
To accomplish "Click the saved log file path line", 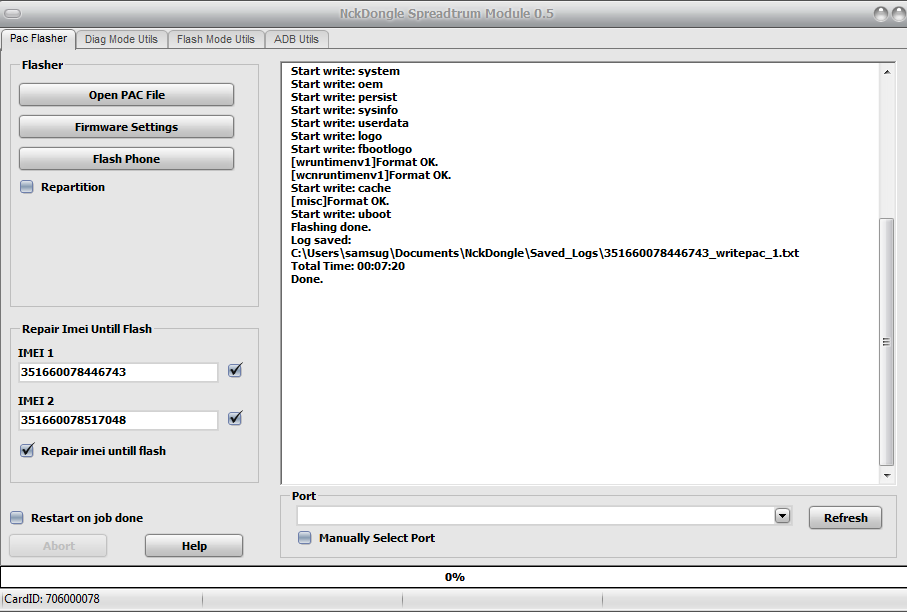I will 544,253.
